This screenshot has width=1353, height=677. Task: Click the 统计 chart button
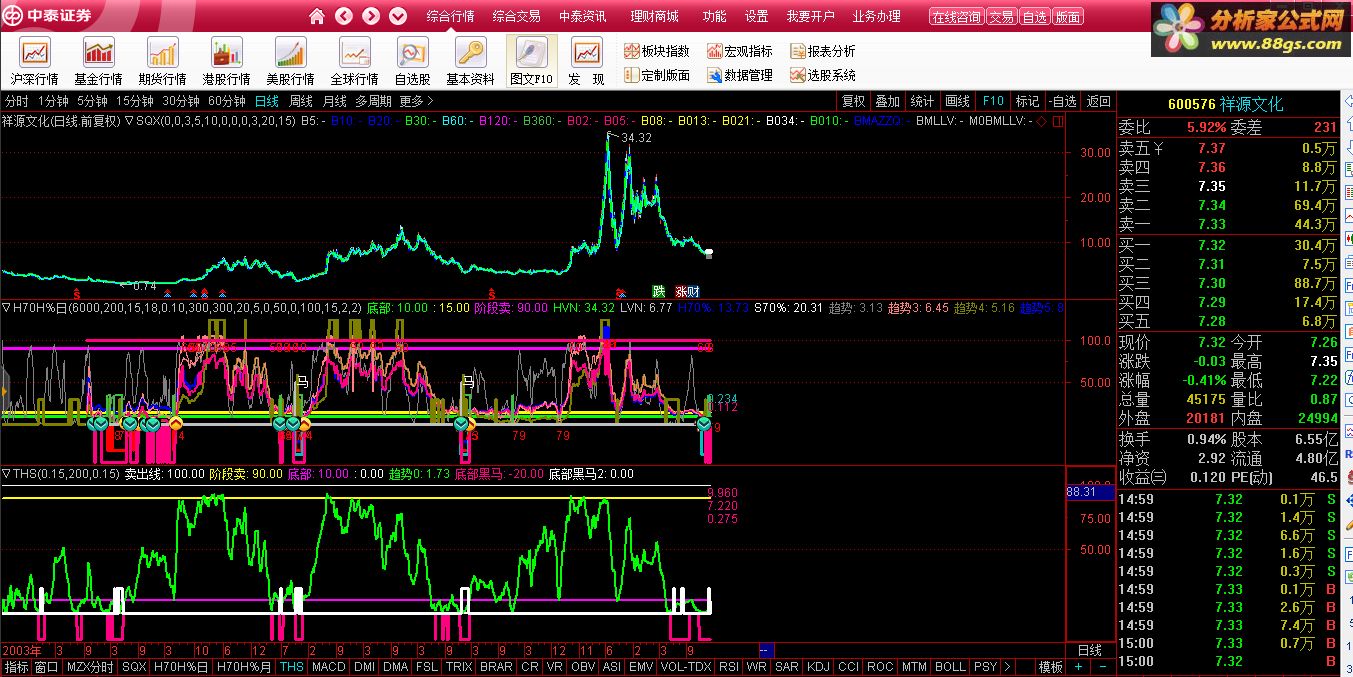[923, 101]
